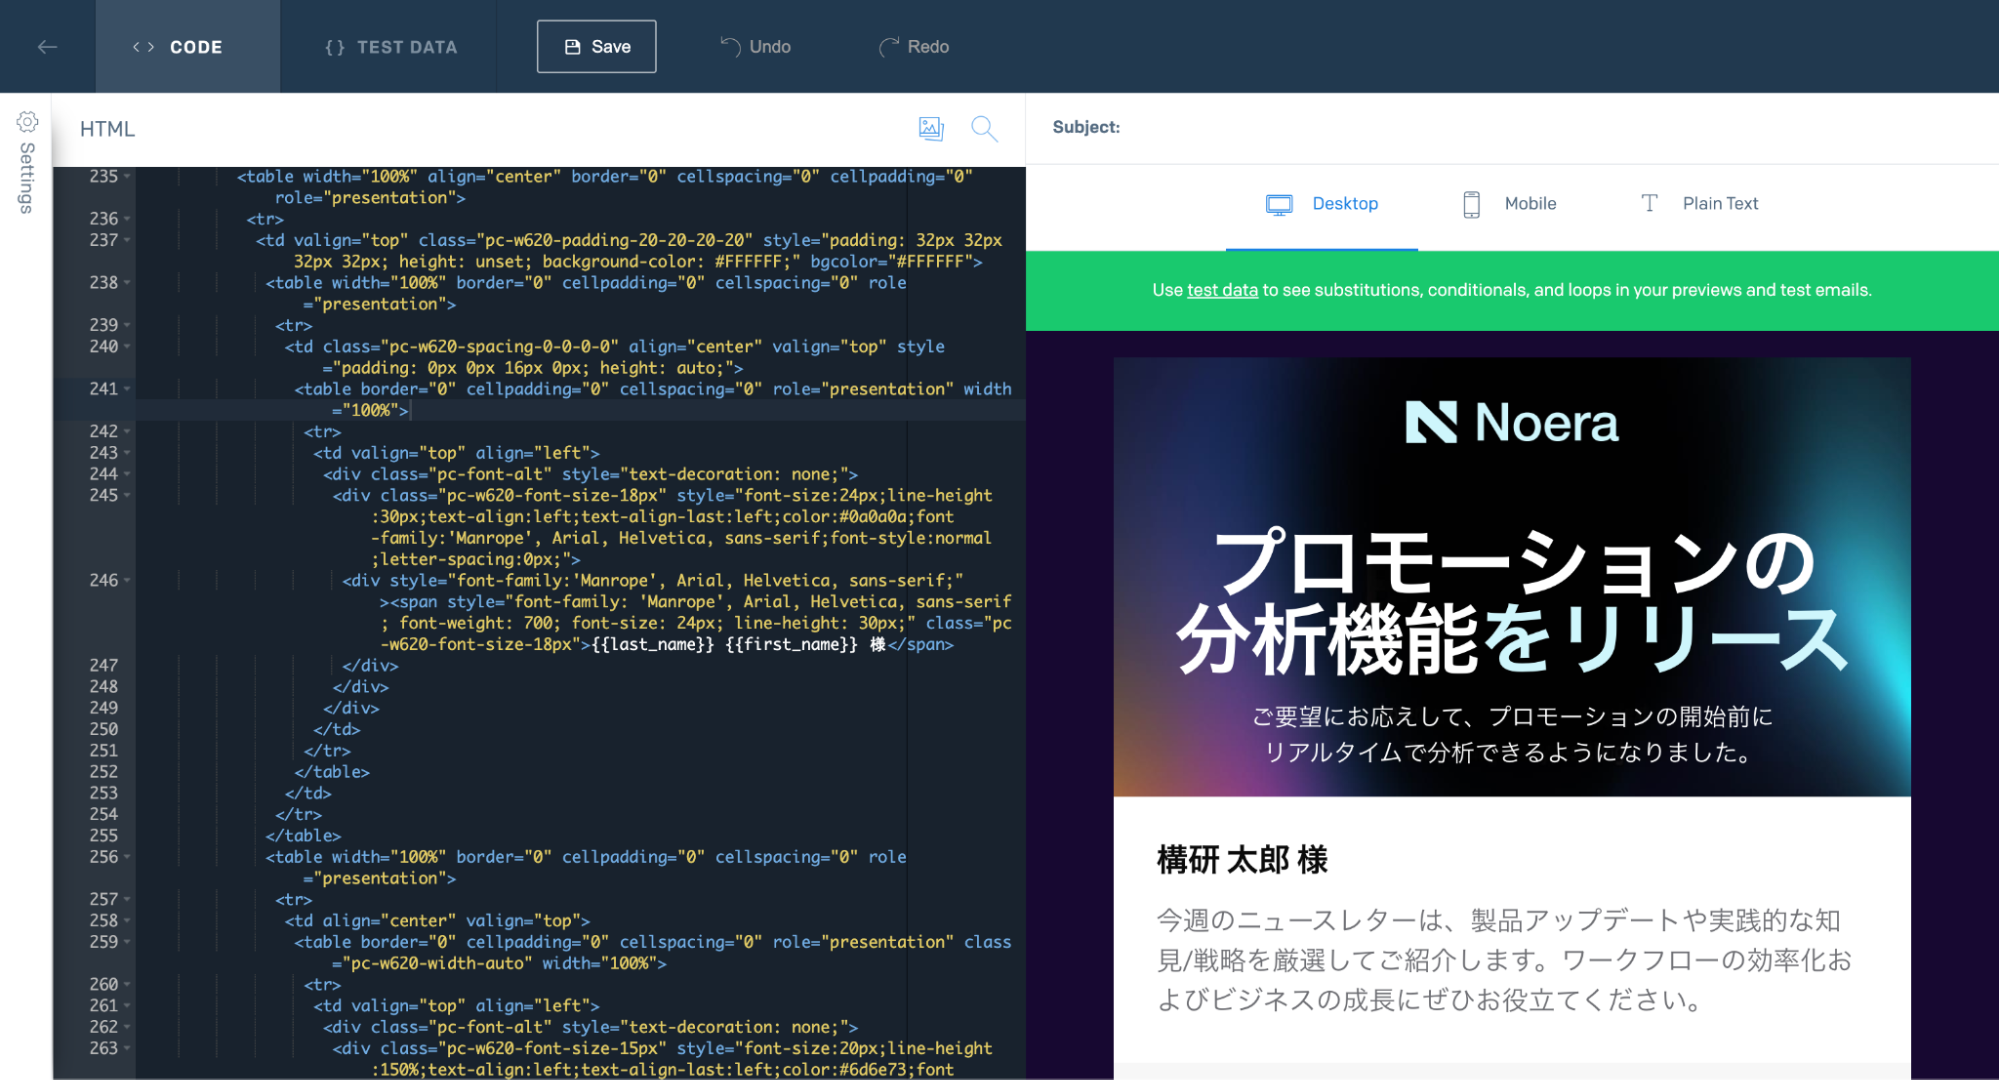Image resolution: width=1999 pixels, height=1080 pixels.
Task: Open the test data link in the green banner
Action: [1221, 290]
